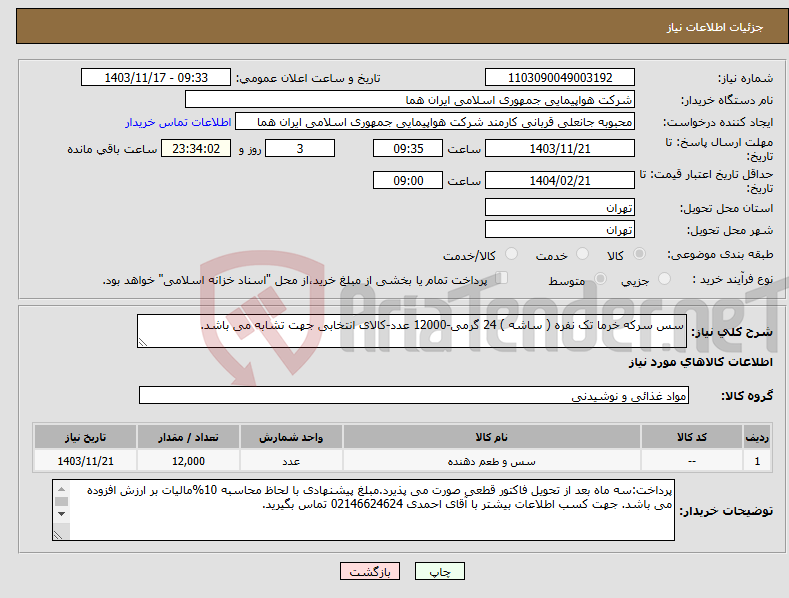Click the buyer notes scrollbar down arrow

coord(61,514)
